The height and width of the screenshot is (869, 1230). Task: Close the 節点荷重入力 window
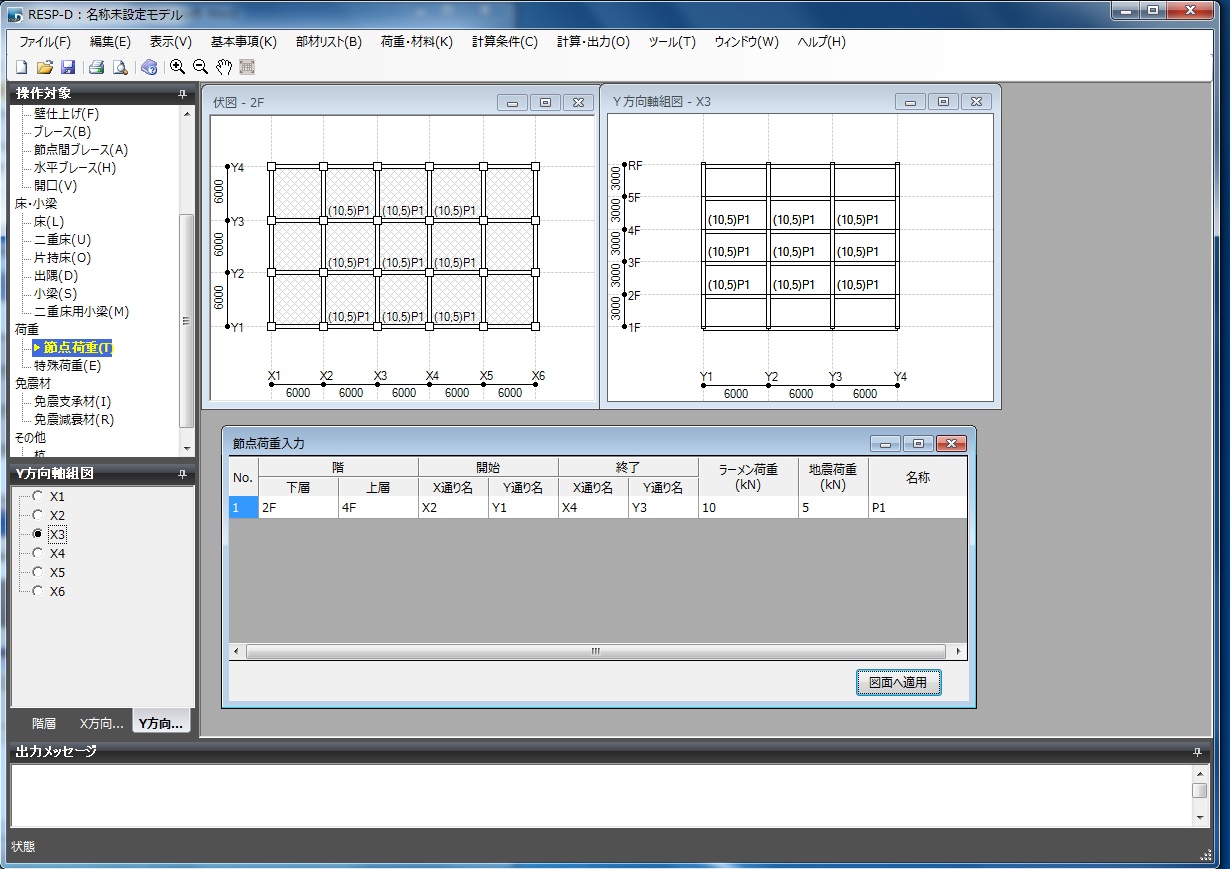951,443
